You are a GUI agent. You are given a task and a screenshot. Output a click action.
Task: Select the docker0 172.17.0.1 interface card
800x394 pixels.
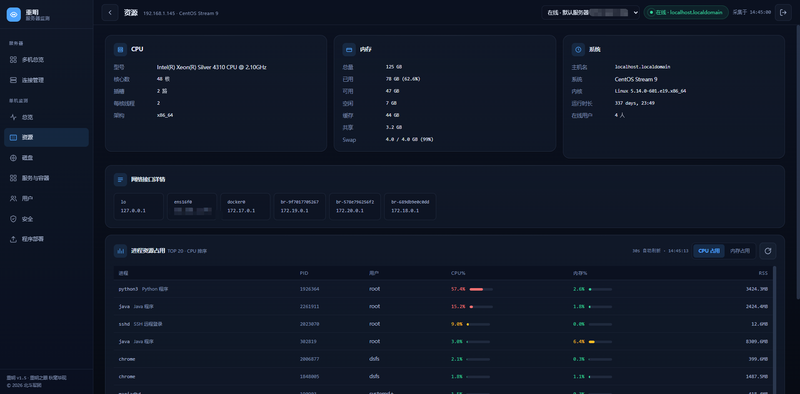pos(245,206)
